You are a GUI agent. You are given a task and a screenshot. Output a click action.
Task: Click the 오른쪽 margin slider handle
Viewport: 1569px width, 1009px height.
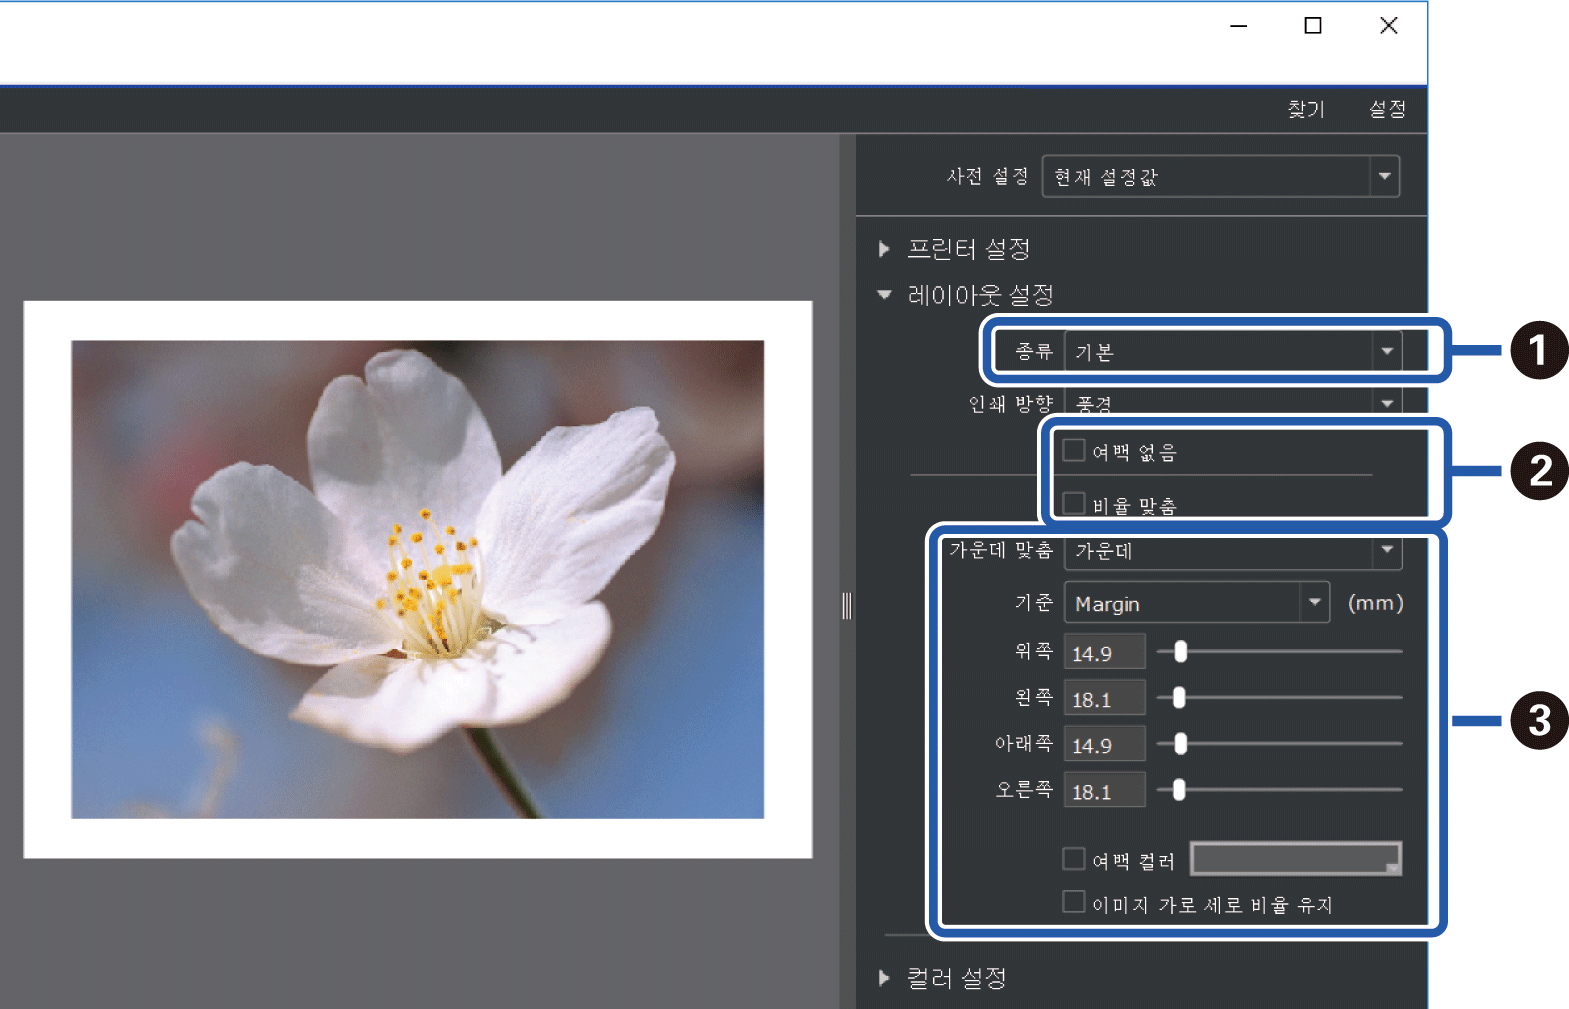1179,790
